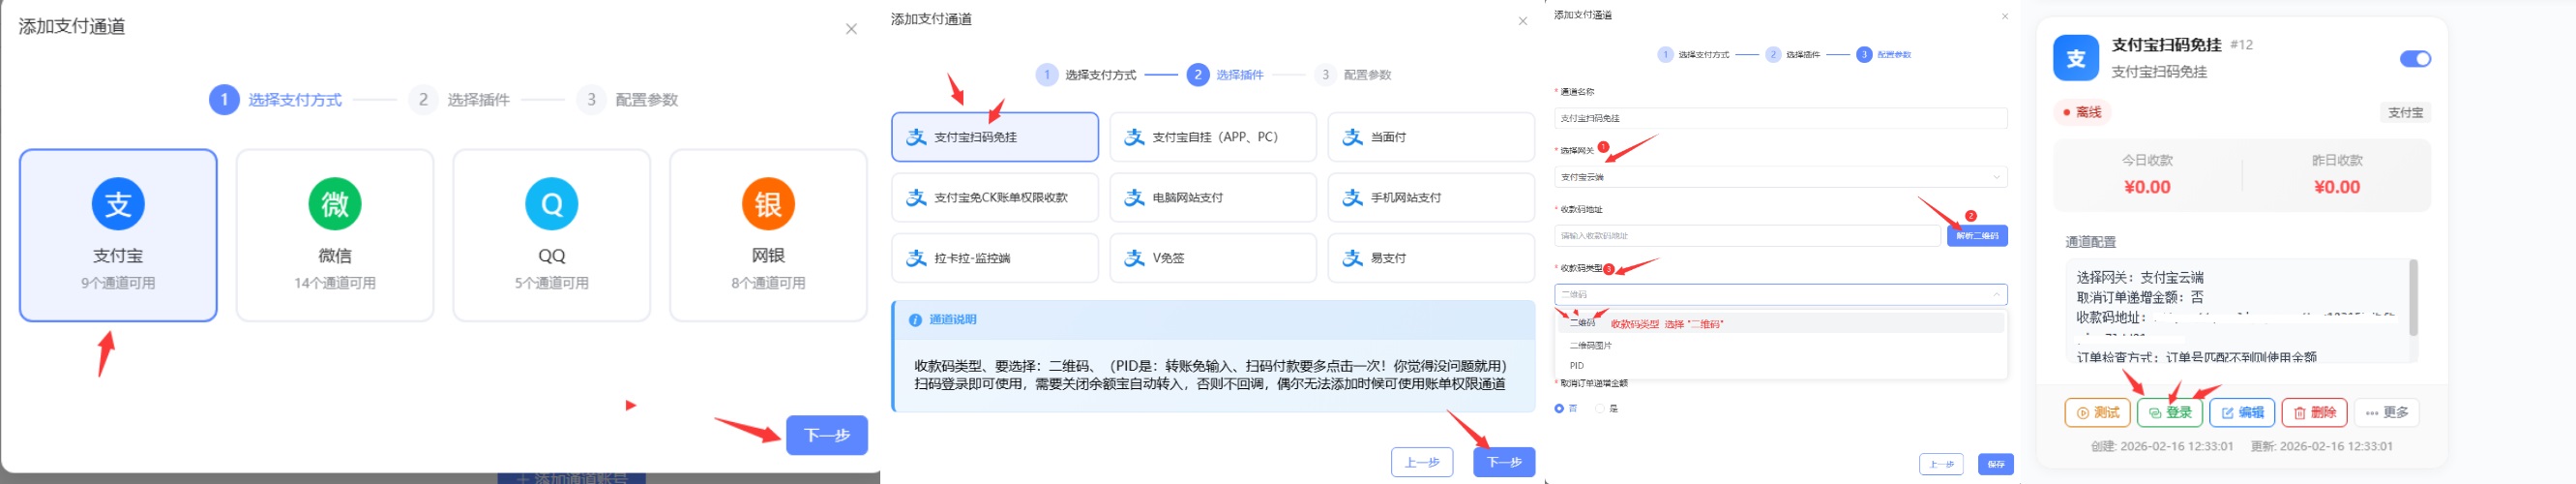Image resolution: width=2576 pixels, height=484 pixels.
Task: Click the 测试 button on the channel card
Action: (2098, 413)
